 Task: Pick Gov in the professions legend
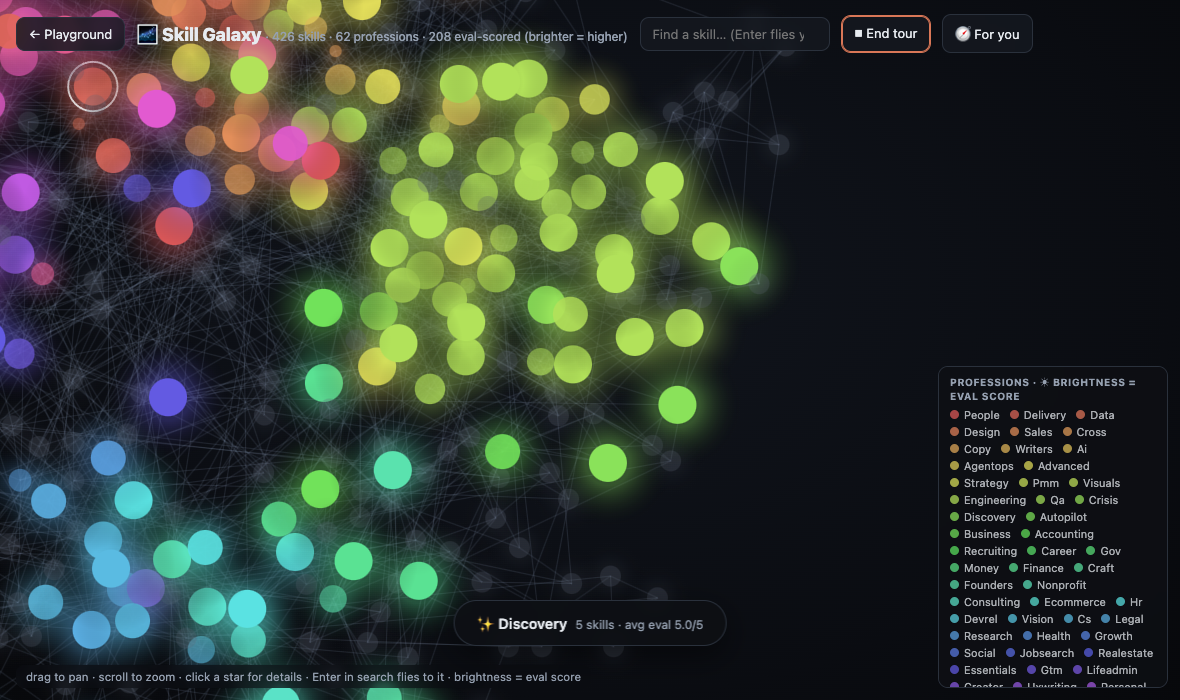tap(1103, 551)
